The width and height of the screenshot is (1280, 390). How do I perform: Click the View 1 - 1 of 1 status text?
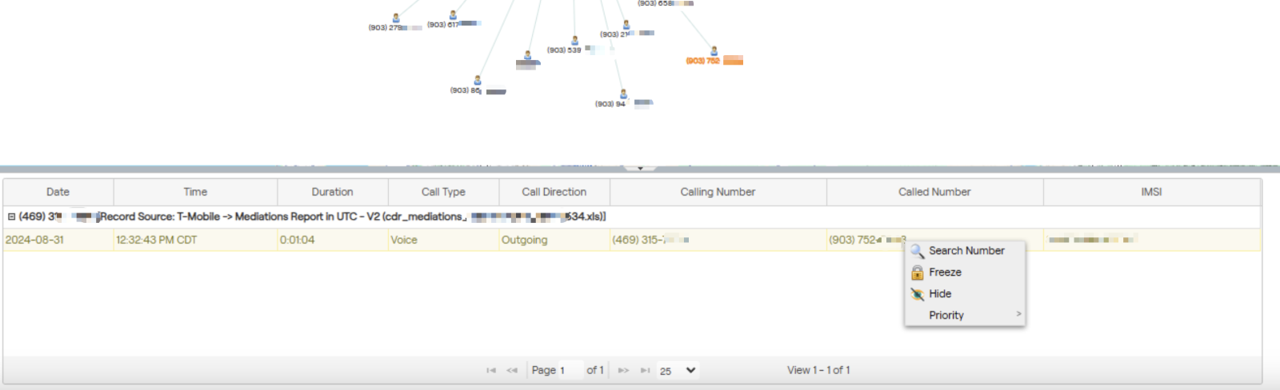point(819,370)
